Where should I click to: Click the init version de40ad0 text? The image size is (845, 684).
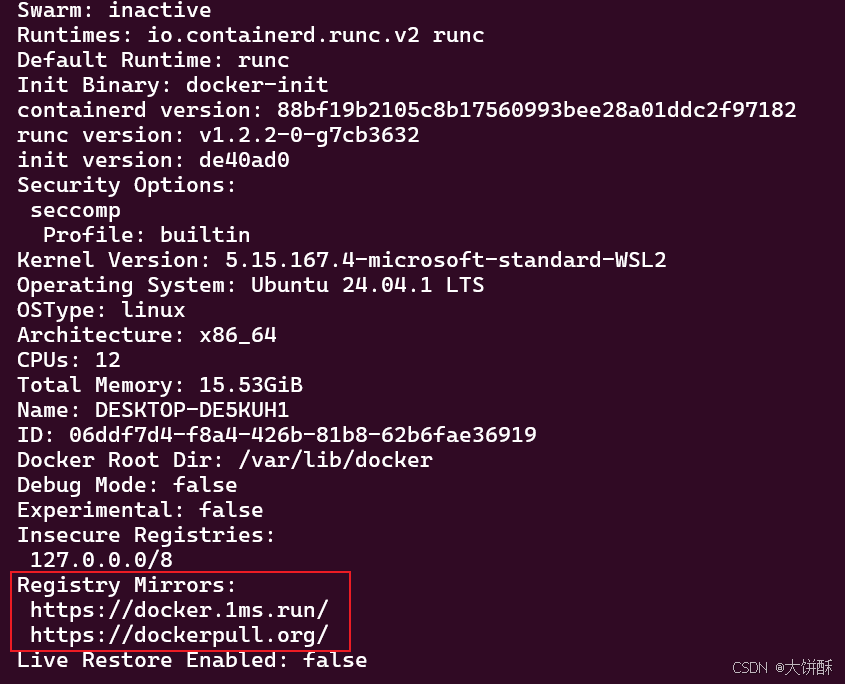tap(153, 160)
